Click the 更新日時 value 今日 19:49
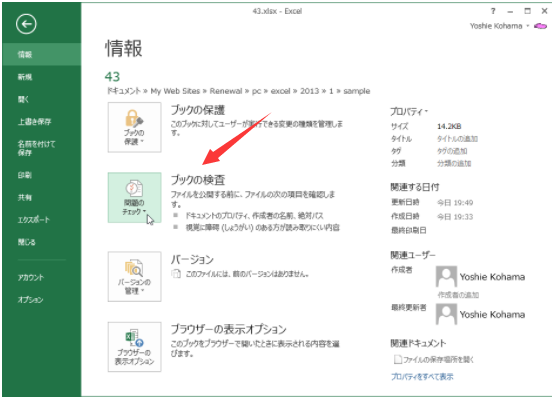The height and width of the screenshot is (399, 552). point(455,202)
